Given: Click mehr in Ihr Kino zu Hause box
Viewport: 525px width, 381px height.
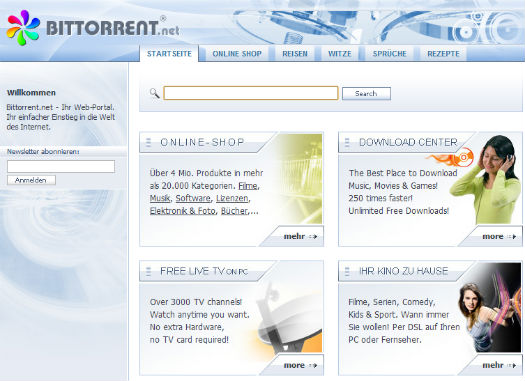Looking at the screenshot, I should click(x=499, y=365).
